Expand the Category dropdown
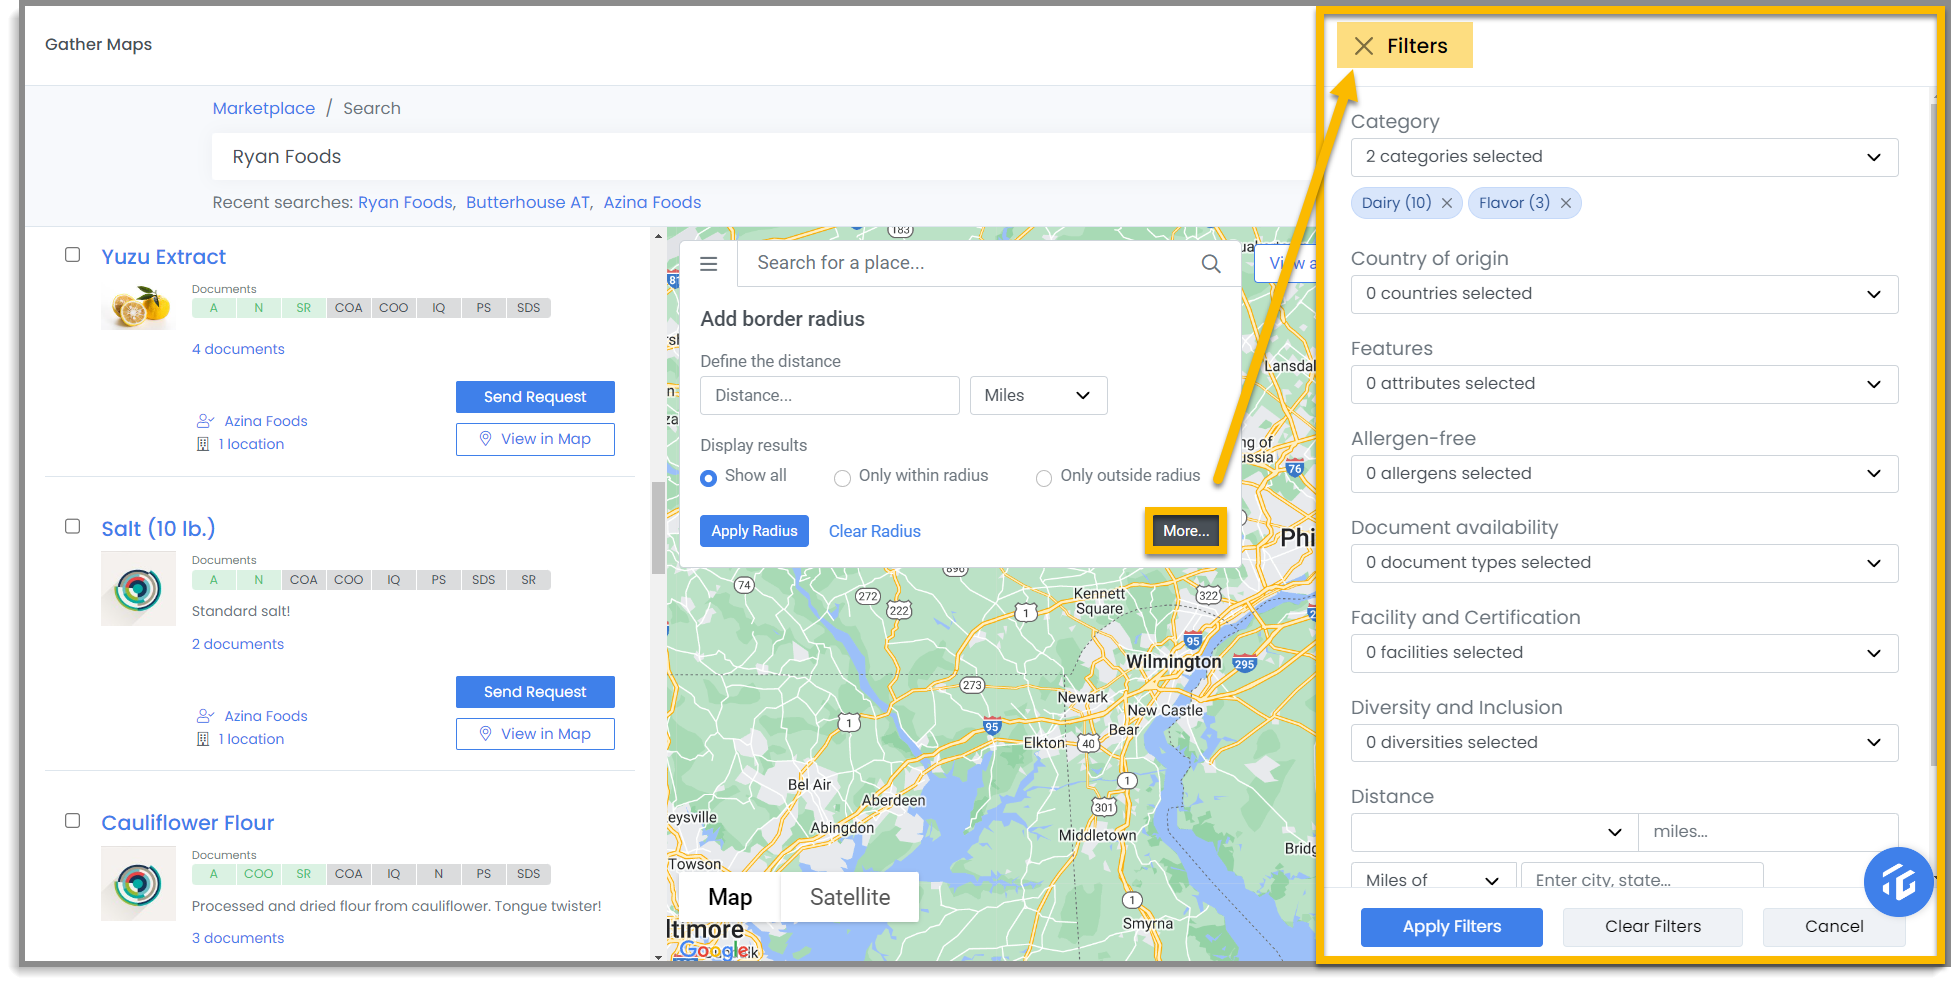Viewport: 1951px width, 986px height. tap(1624, 157)
